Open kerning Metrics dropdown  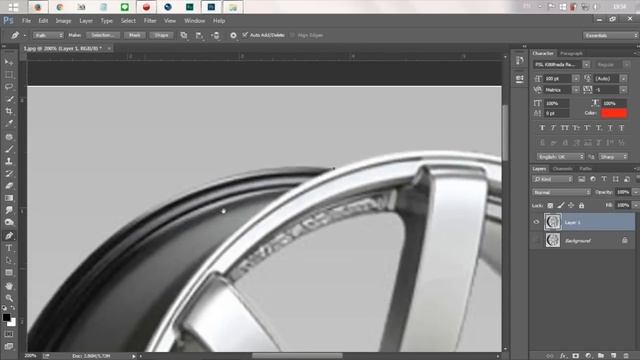tap(576, 90)
